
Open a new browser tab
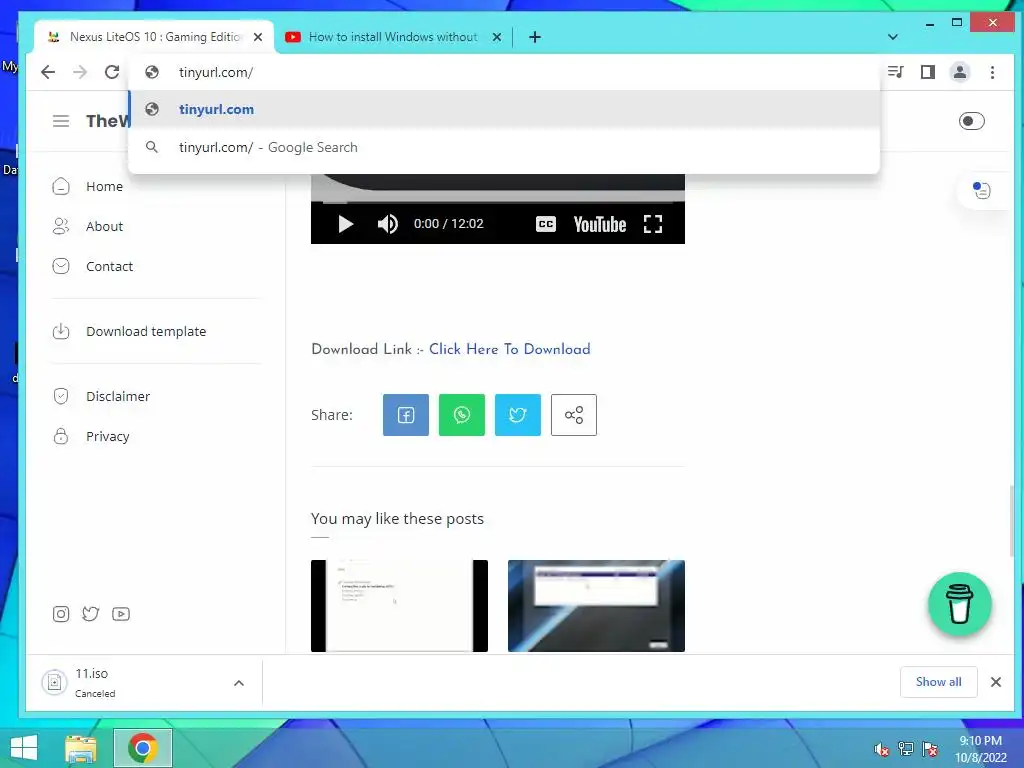pyautogui.click(x=535, y=37)
